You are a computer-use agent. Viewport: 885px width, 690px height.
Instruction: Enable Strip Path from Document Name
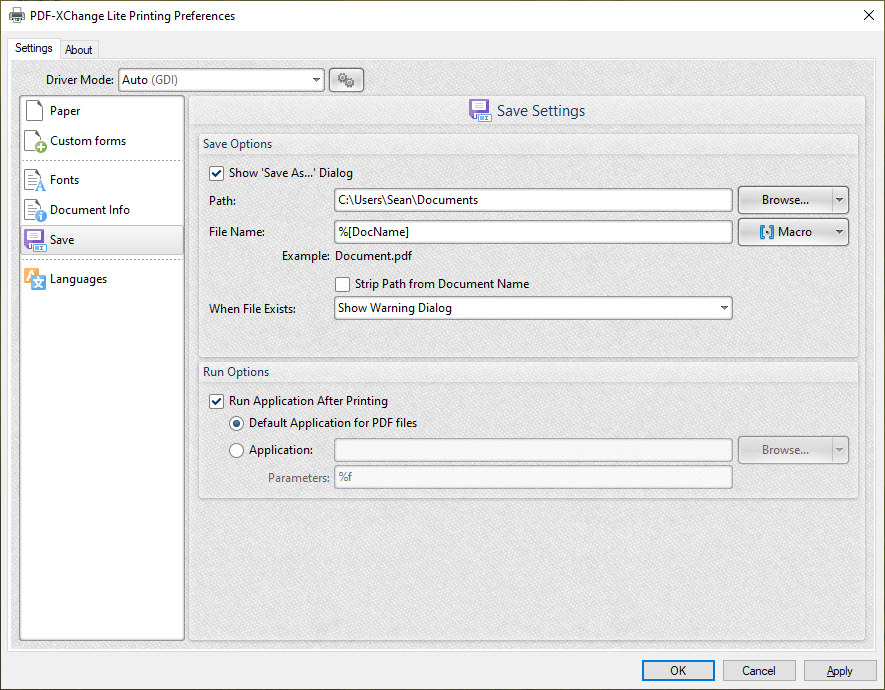[x=343, y=284]
